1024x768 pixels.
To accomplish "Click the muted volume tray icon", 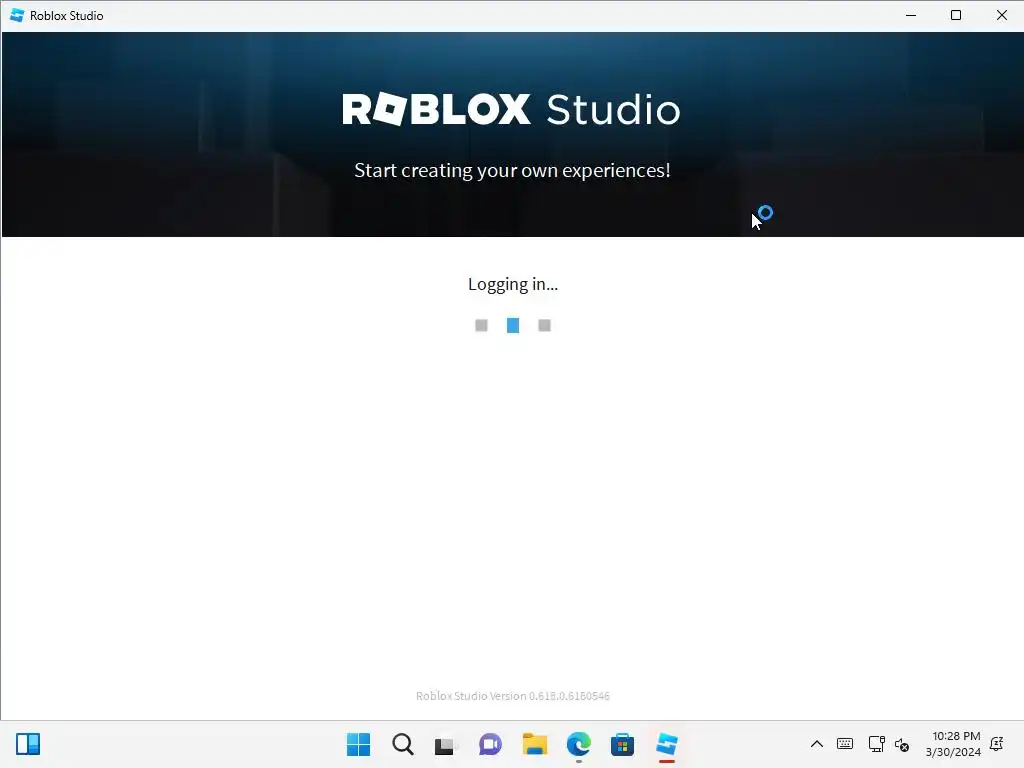I will 902,744.
